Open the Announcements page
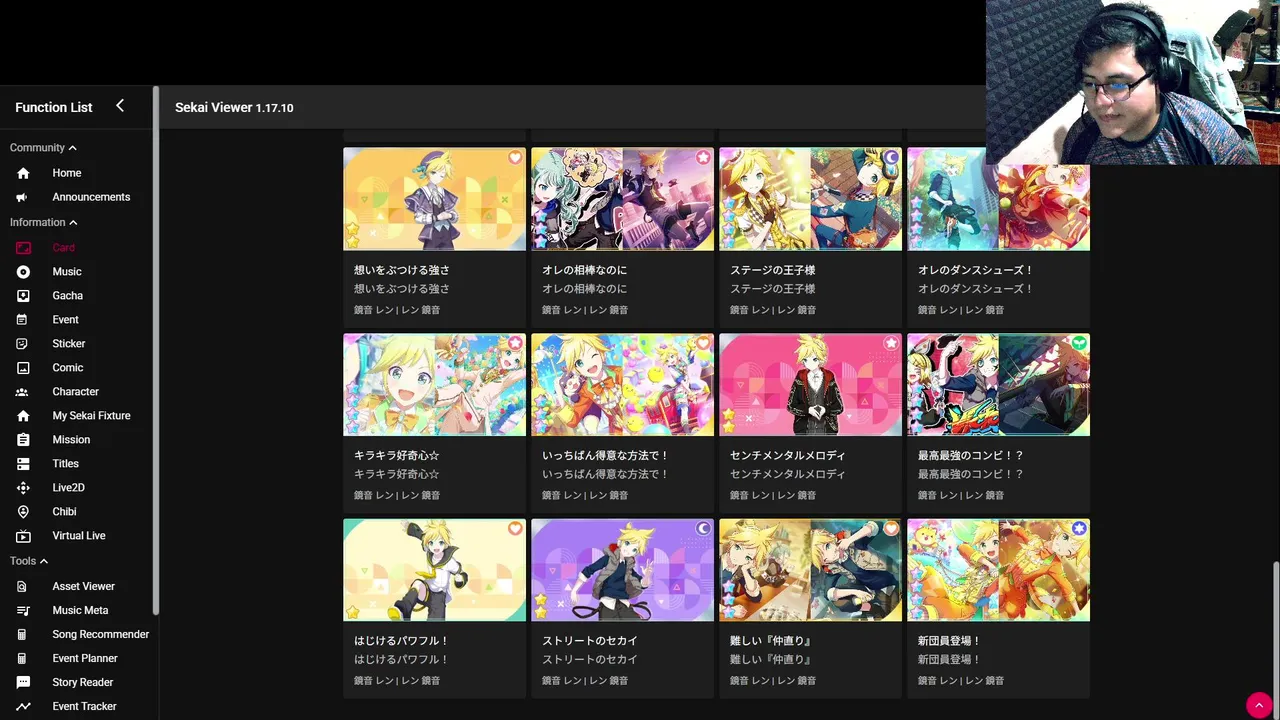The image size is (1280, 720). pyautogui.click(x=91, y=197)
